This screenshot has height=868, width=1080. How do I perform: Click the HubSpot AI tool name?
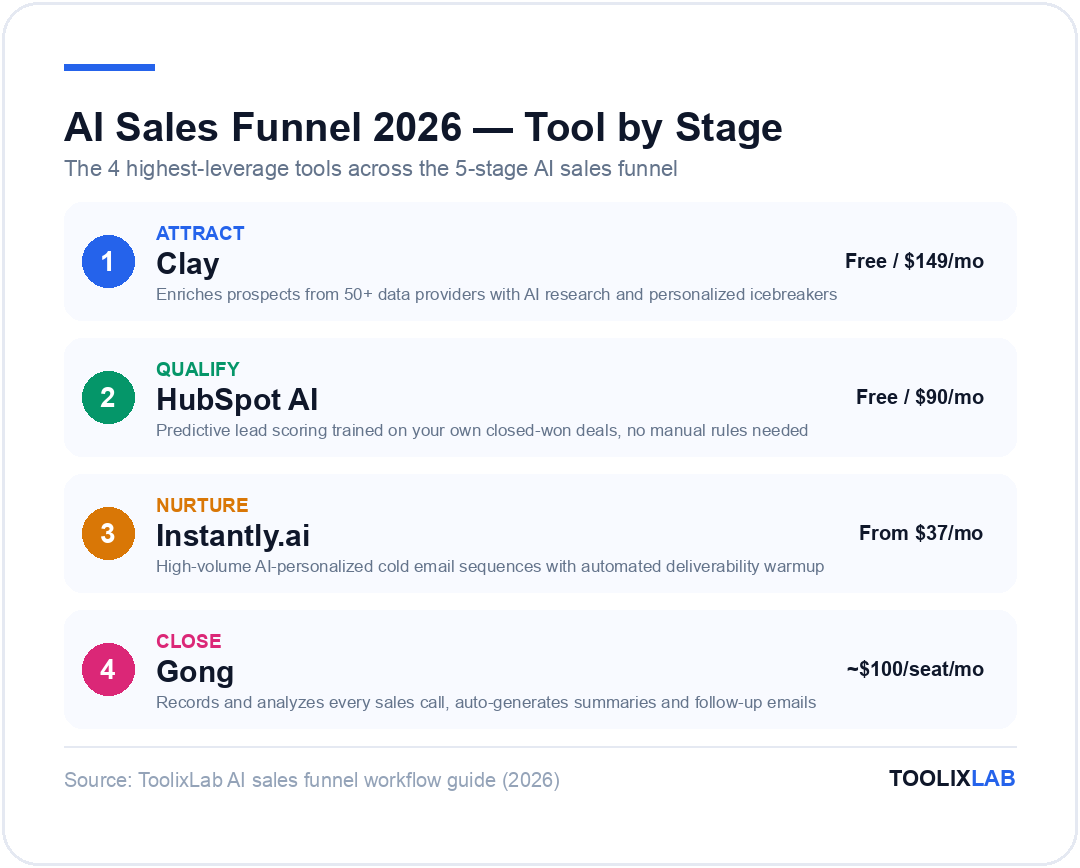point(237,400)
